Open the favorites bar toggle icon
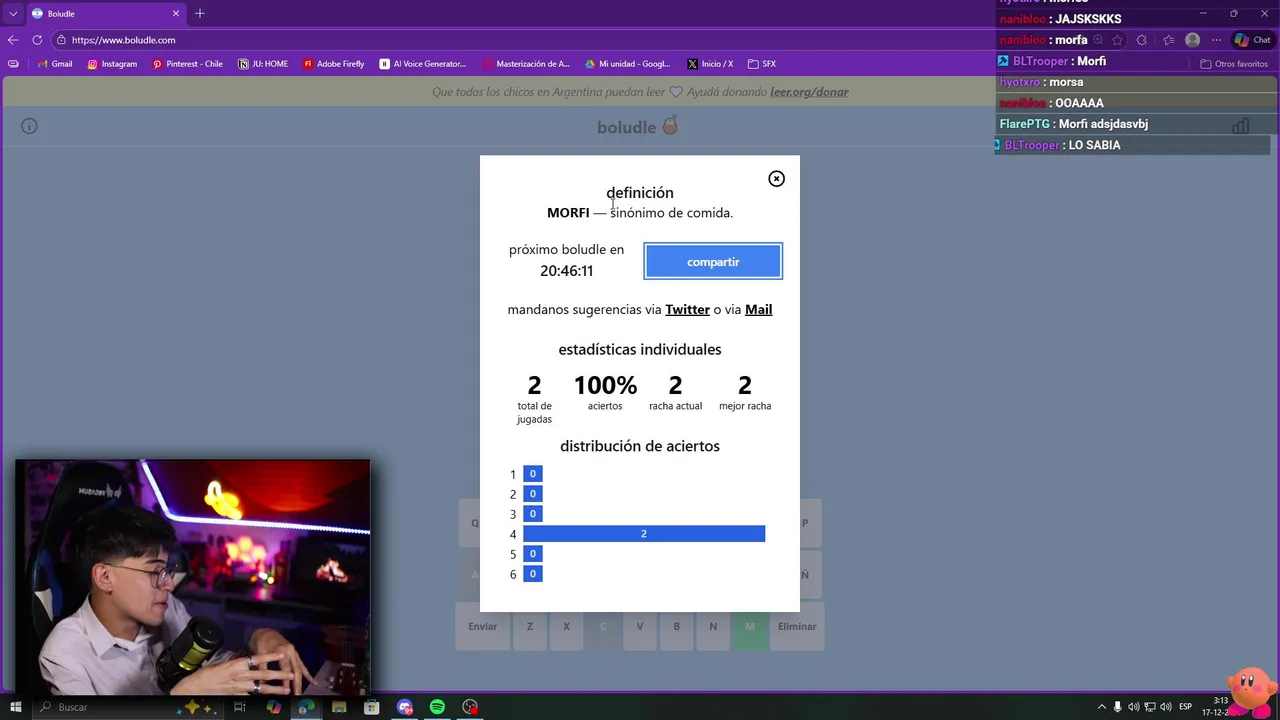 click(x=13, y=64)
